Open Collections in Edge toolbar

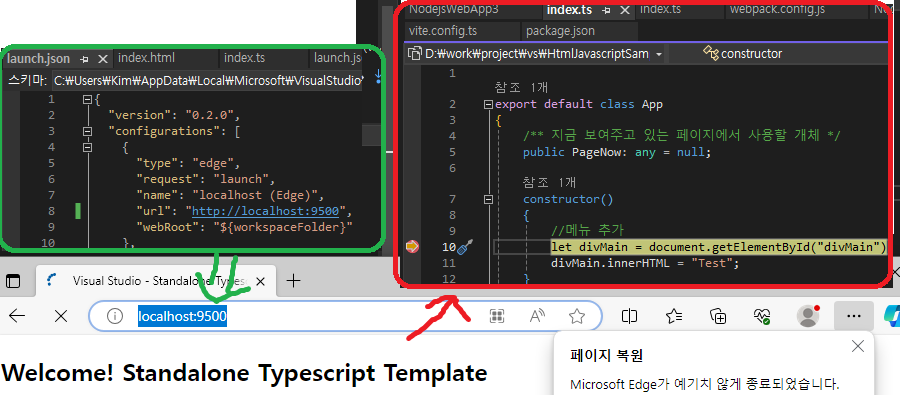coord(718,316)
